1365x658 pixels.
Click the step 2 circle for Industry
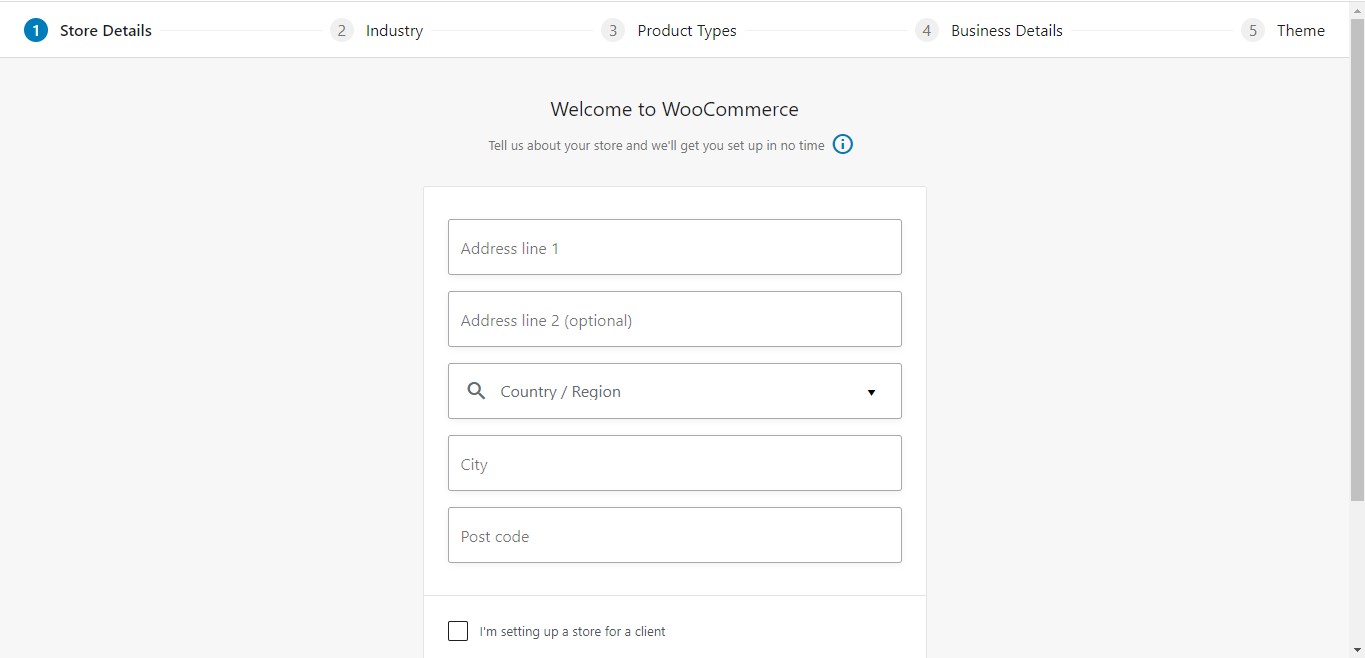point(342,30)
